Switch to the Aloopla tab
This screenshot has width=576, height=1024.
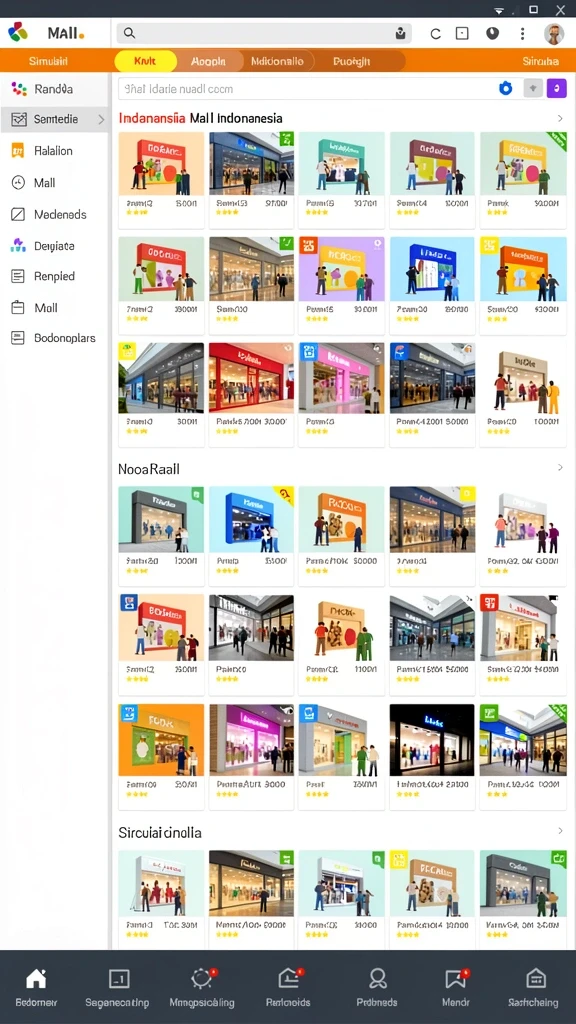click(x=208, y=61)
